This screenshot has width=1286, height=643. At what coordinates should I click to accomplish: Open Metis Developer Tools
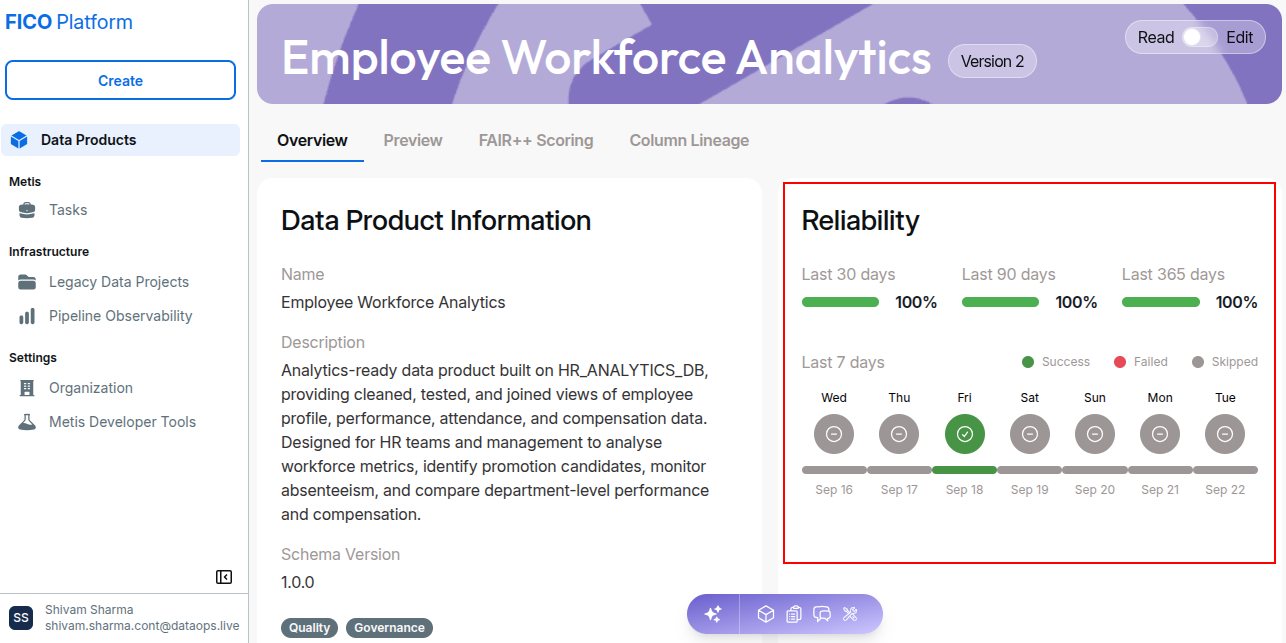pos(120,422)
